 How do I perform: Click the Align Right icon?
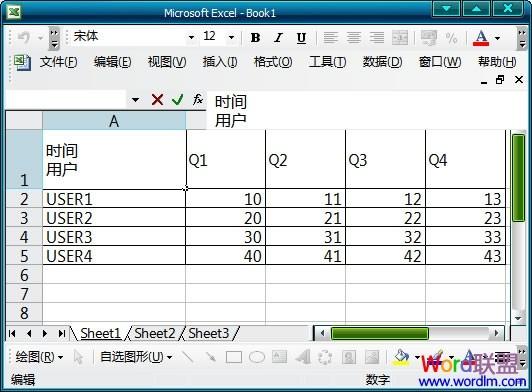point(377,38)
